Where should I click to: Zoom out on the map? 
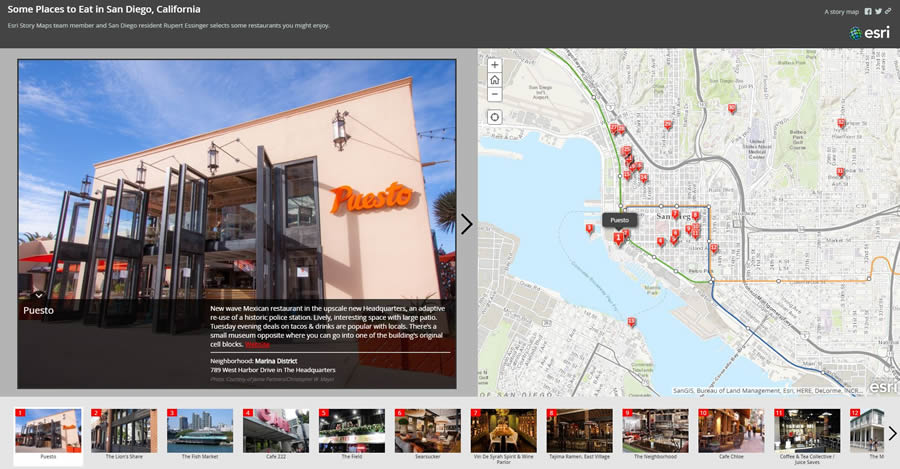click(494, 95)
